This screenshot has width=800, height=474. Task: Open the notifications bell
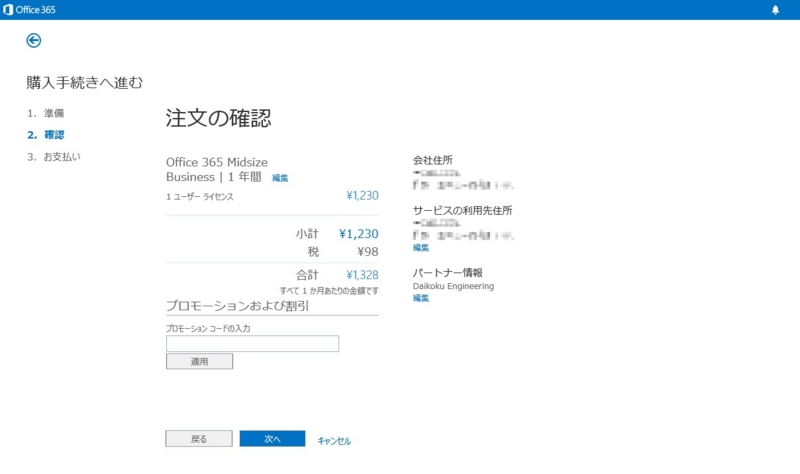[775, 10]
